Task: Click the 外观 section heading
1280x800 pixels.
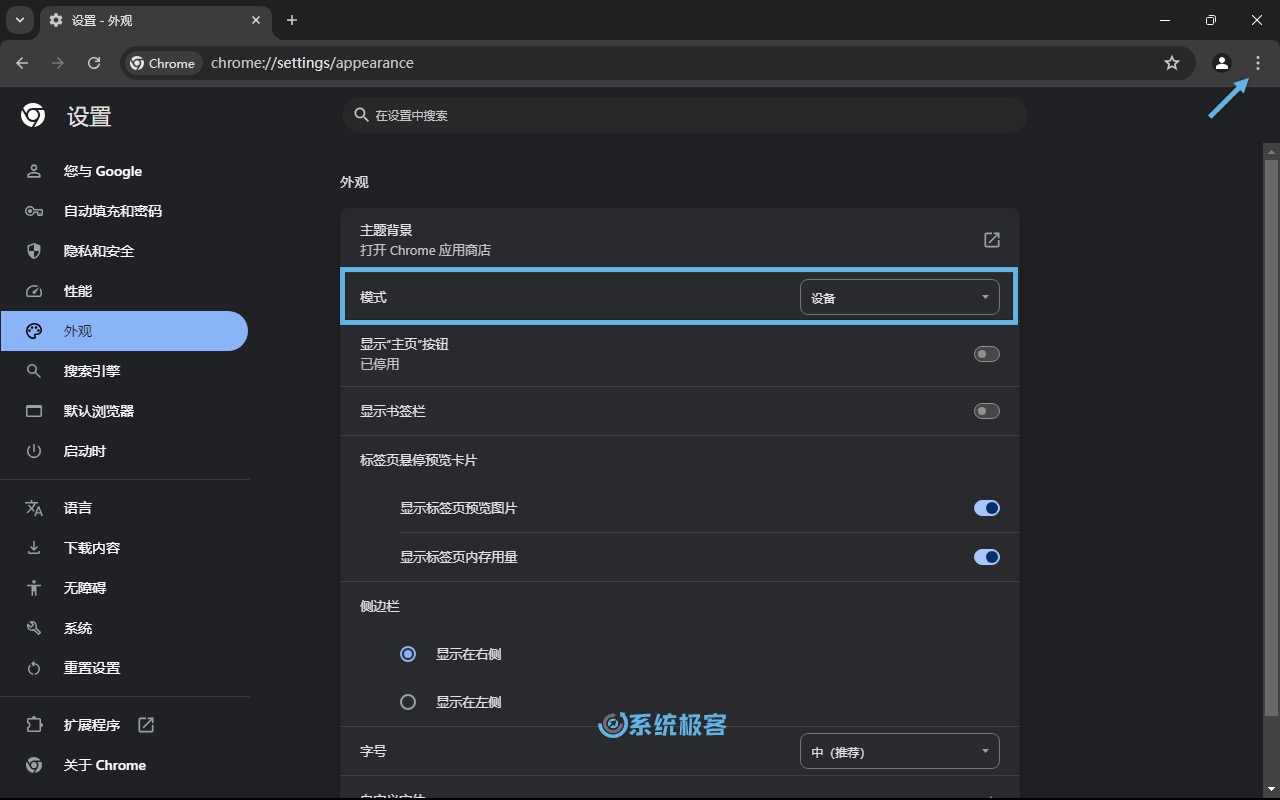Action: coord(354,182)
